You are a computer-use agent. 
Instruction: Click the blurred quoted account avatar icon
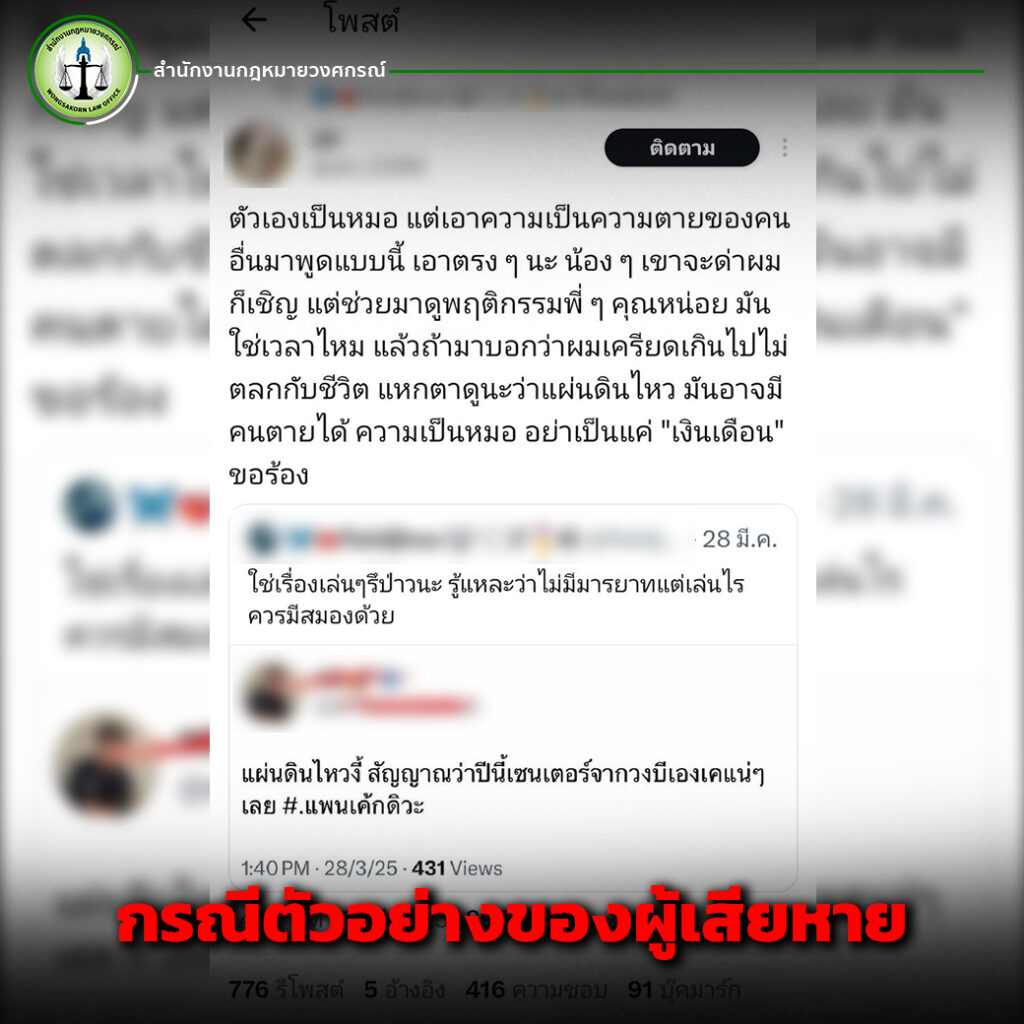[x=261, y=539]
